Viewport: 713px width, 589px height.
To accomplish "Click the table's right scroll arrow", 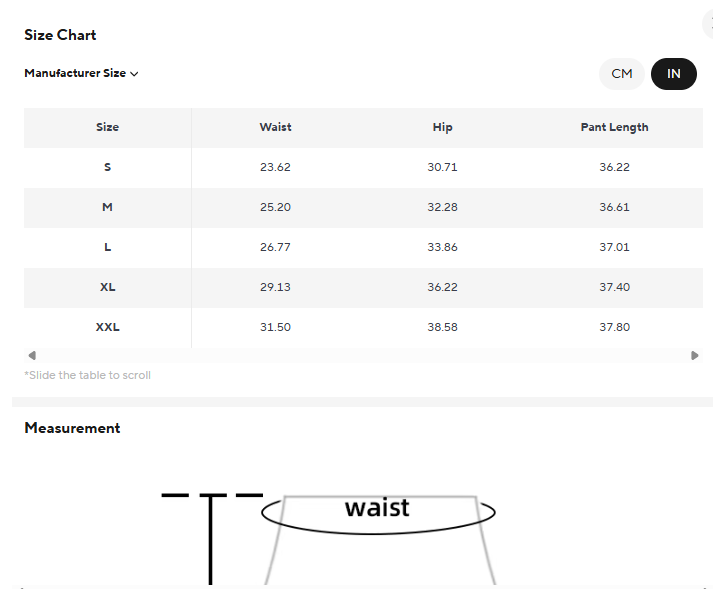I will coord(694,355).
